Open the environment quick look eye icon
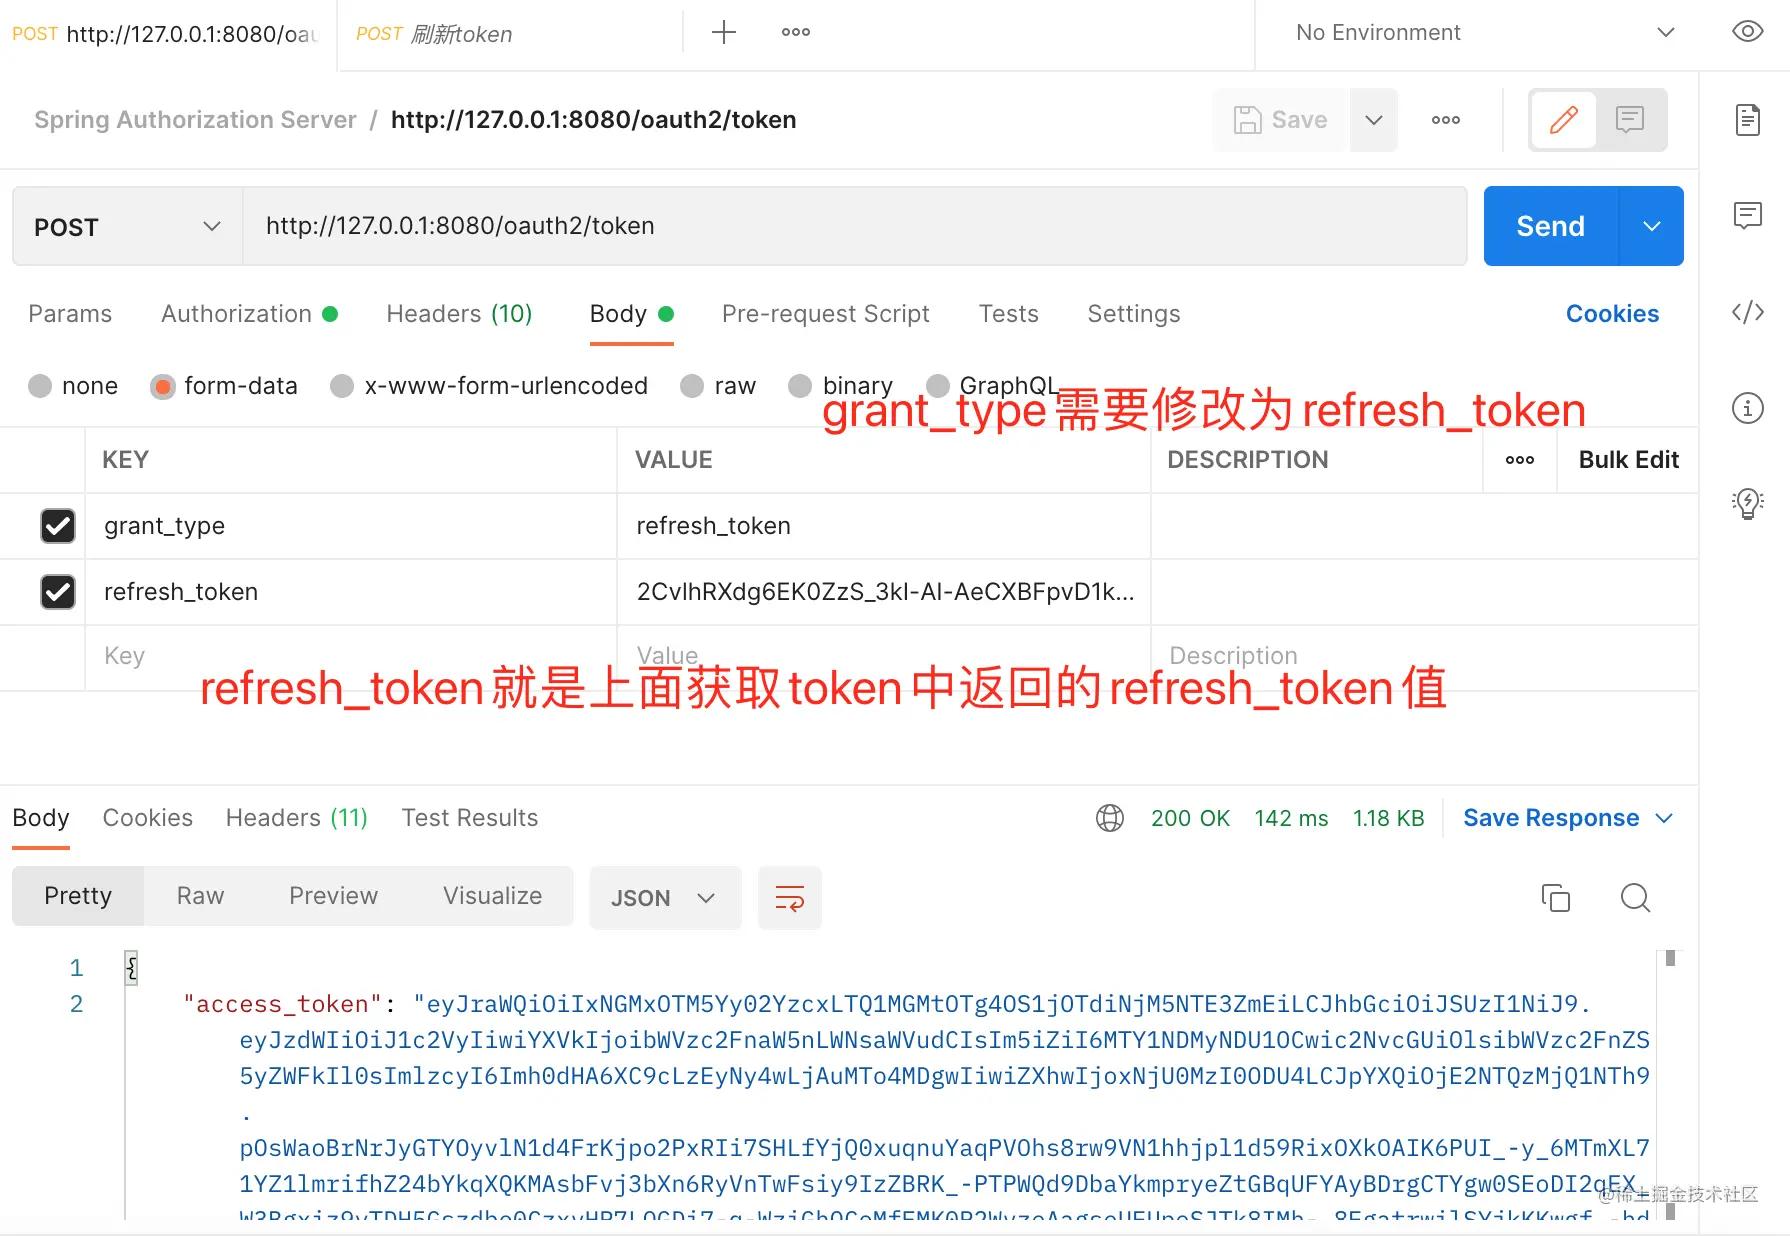1790x1236 pixels. [x=1746, y=31]
